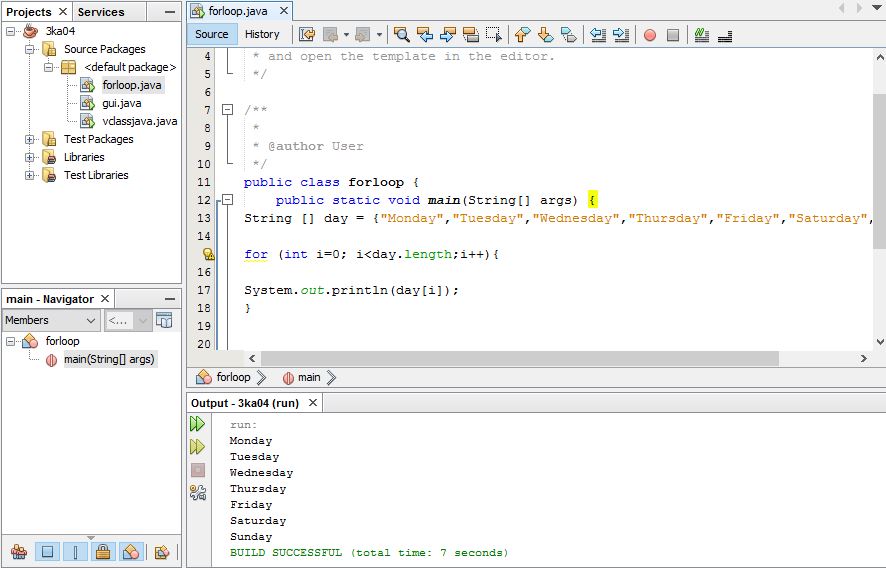Switch to the Services tab
The image size is (886, 568).
101,12
